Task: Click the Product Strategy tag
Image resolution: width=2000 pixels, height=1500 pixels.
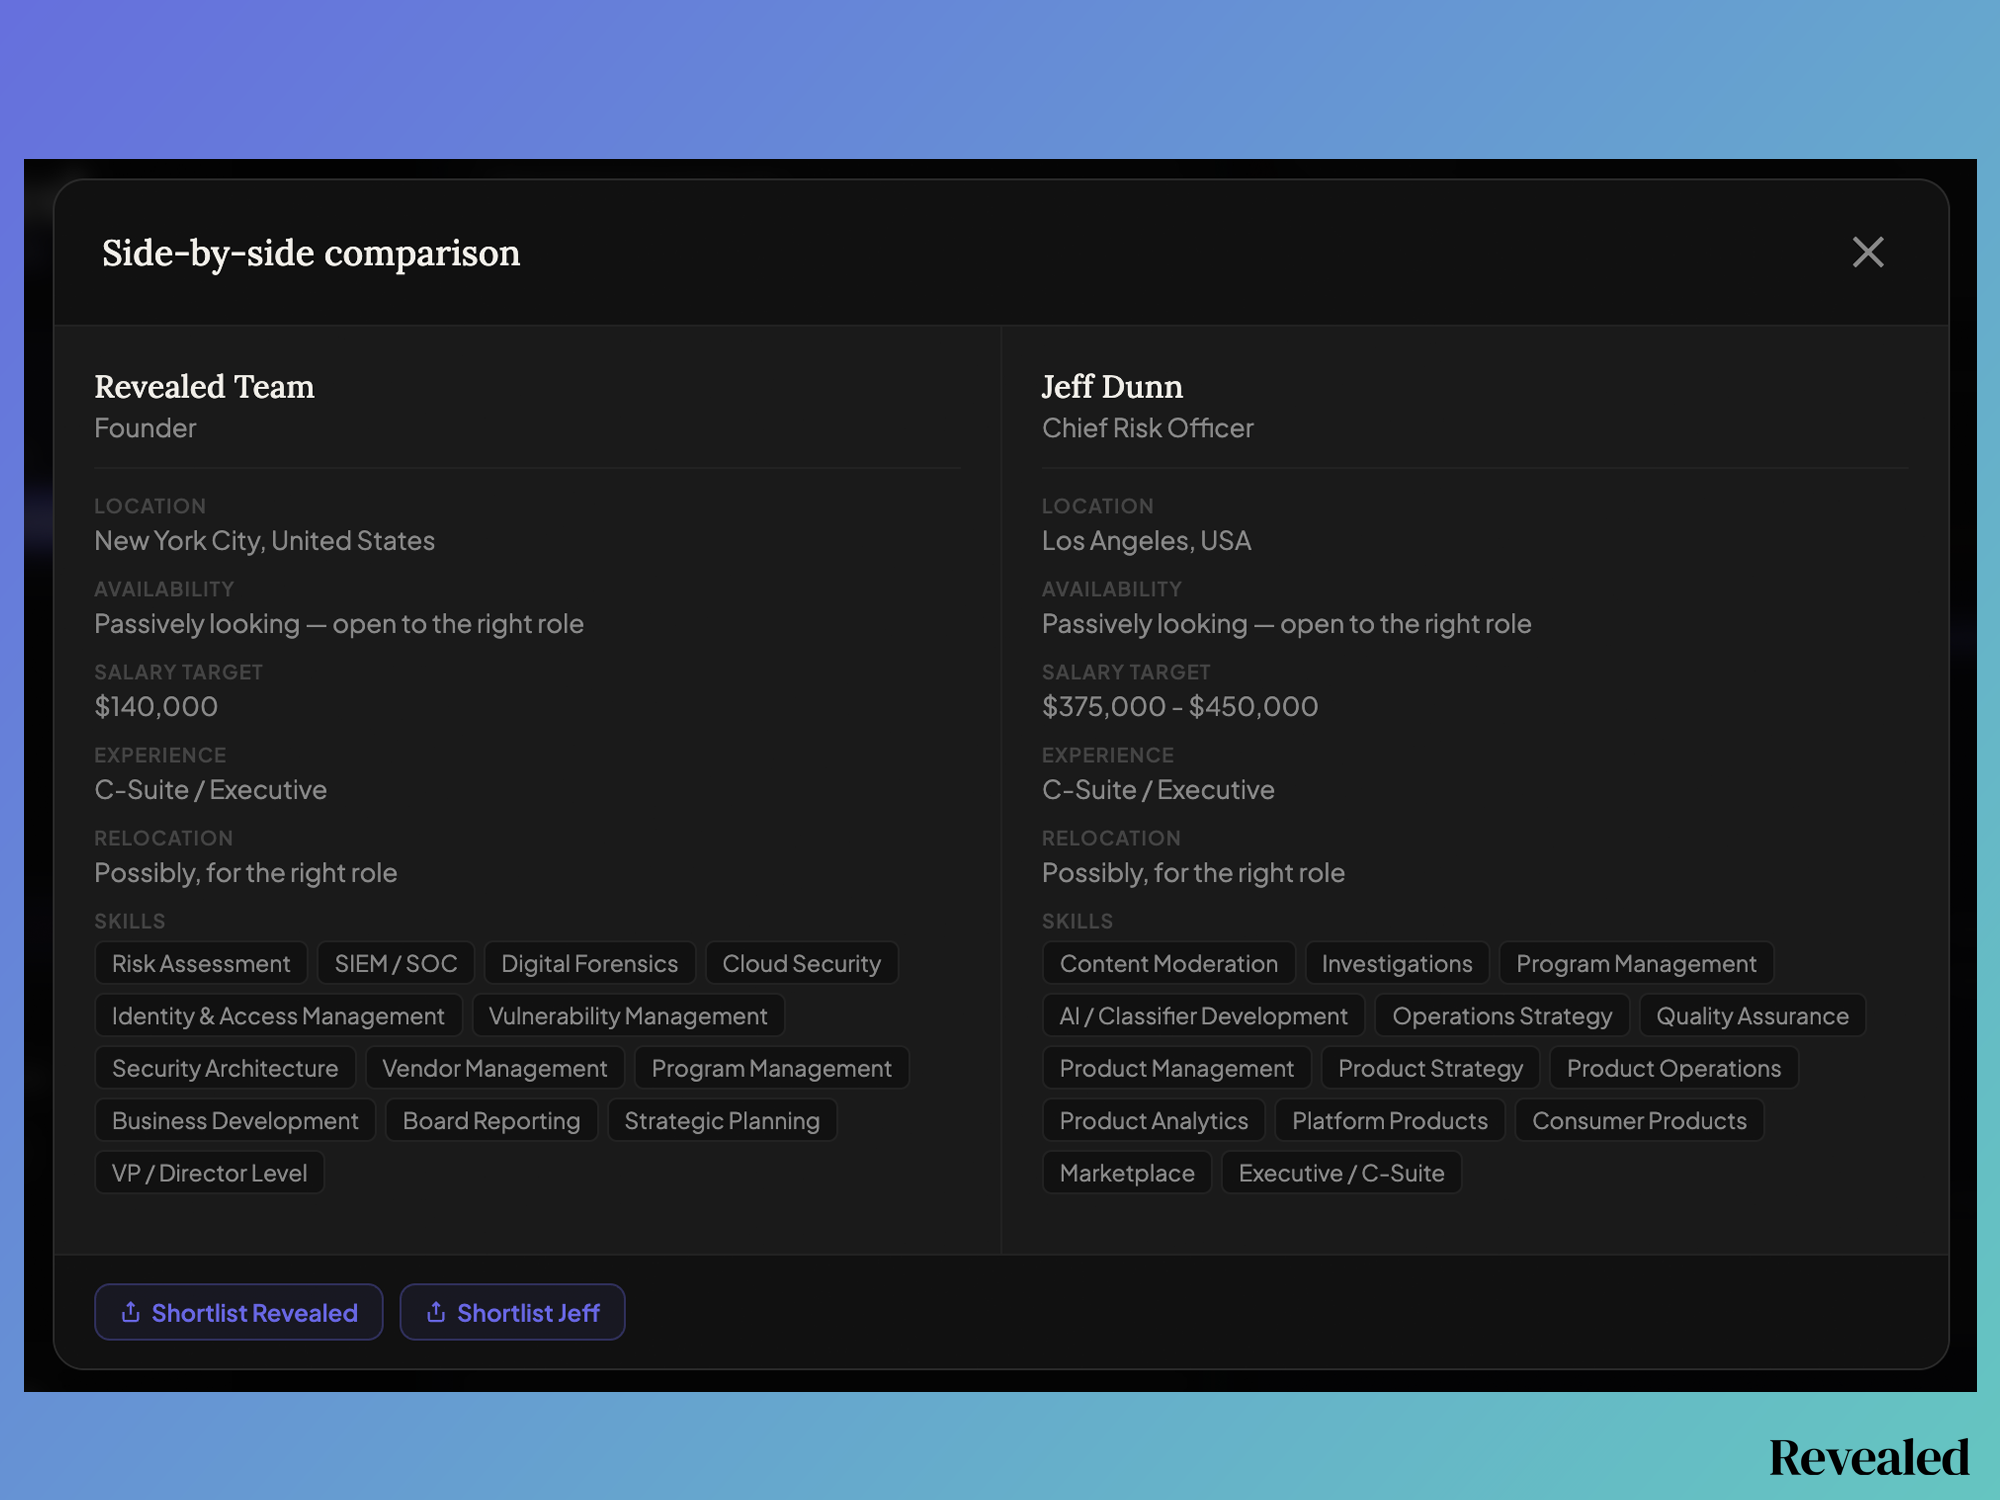Action: pyautogui.click(x=1431, y=1068)
